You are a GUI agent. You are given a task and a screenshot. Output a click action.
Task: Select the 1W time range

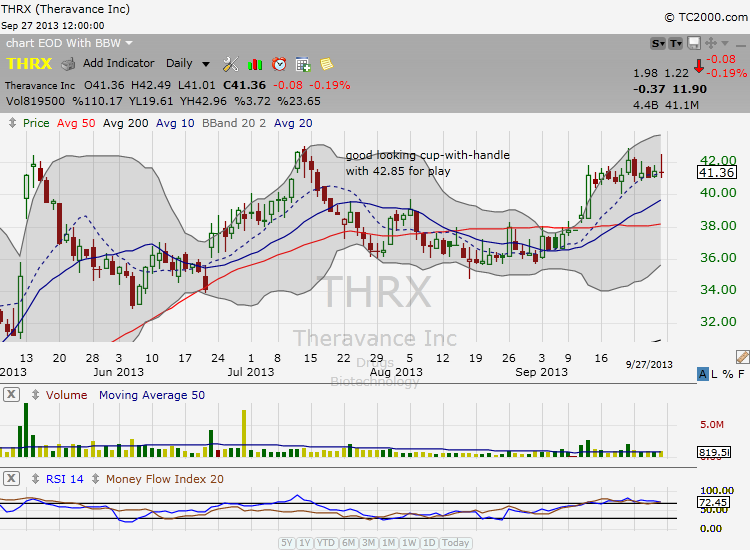[409, 543]
